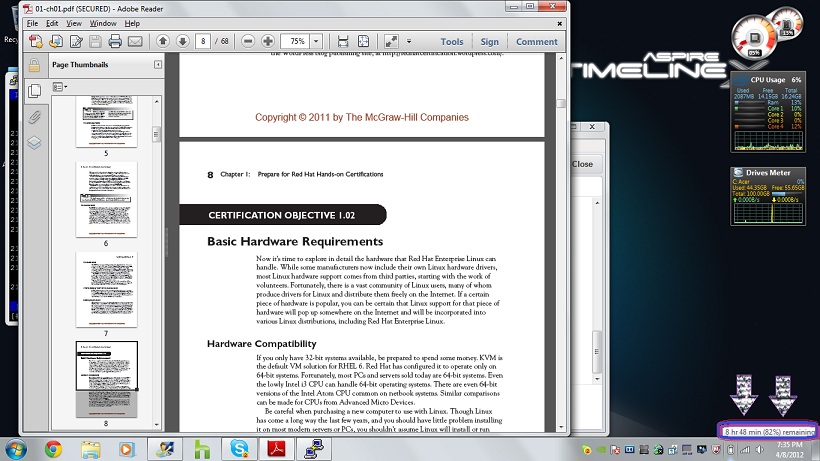Select page 6 thumbnail
The image size is (820, 461).
[106, 199]
